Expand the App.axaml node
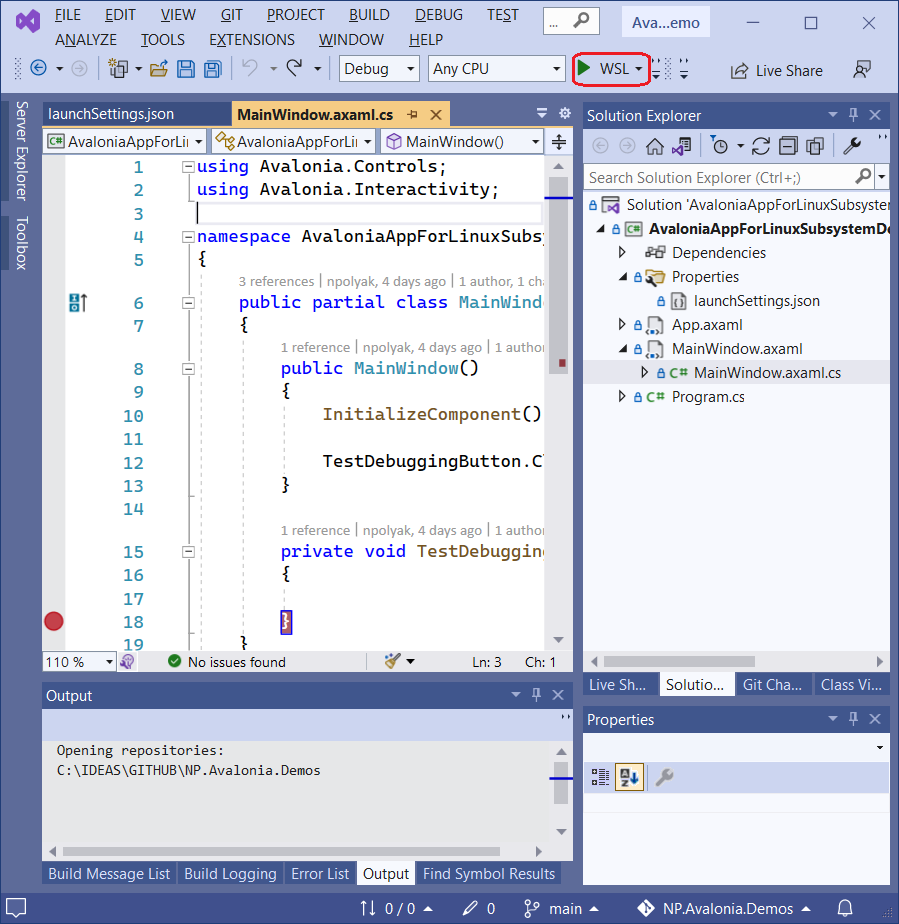The width and height of the screenshot is (899, 924). pyautogui.click(x=622, y=324)
